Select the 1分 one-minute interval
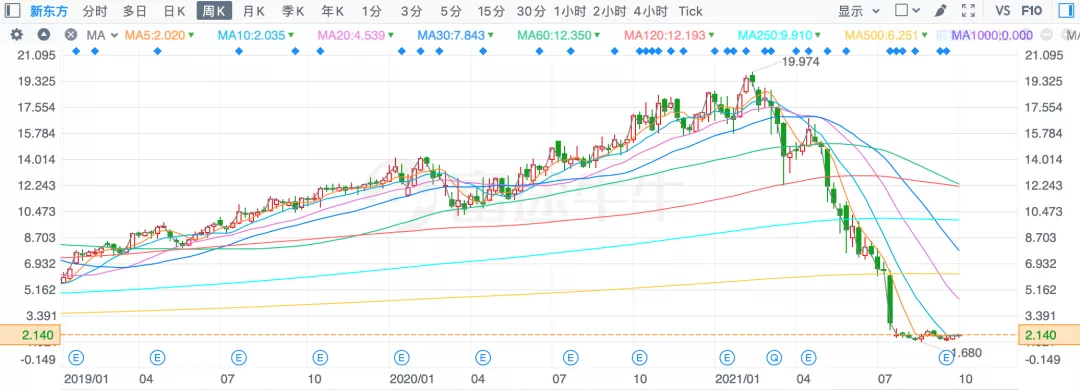1080x390 pixels. point(372,11)
